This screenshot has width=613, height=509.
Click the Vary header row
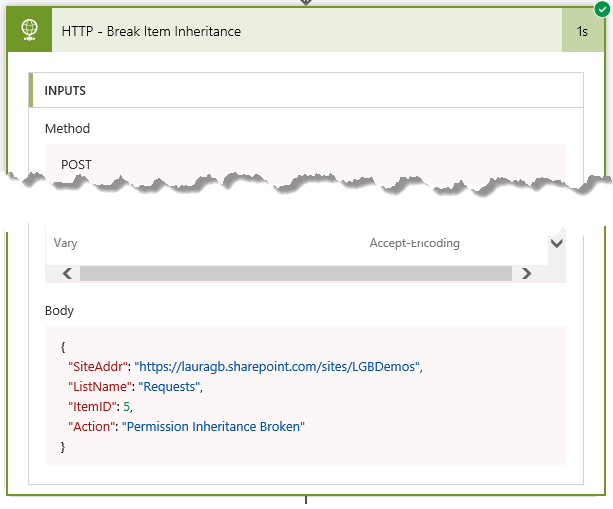(297, 243)
